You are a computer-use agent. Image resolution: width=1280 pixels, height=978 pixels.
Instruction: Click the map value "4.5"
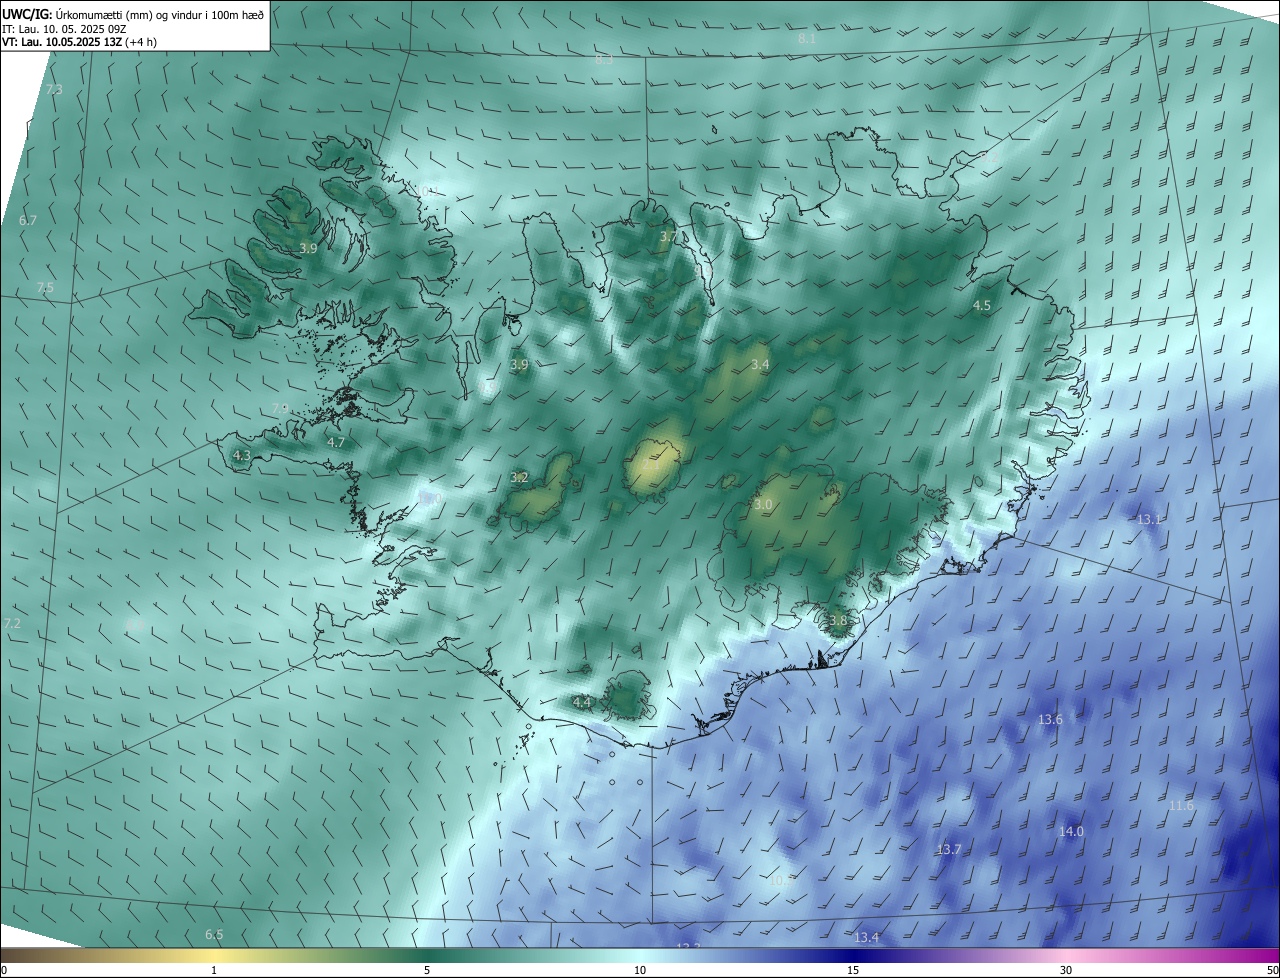[x=982, y=306]
